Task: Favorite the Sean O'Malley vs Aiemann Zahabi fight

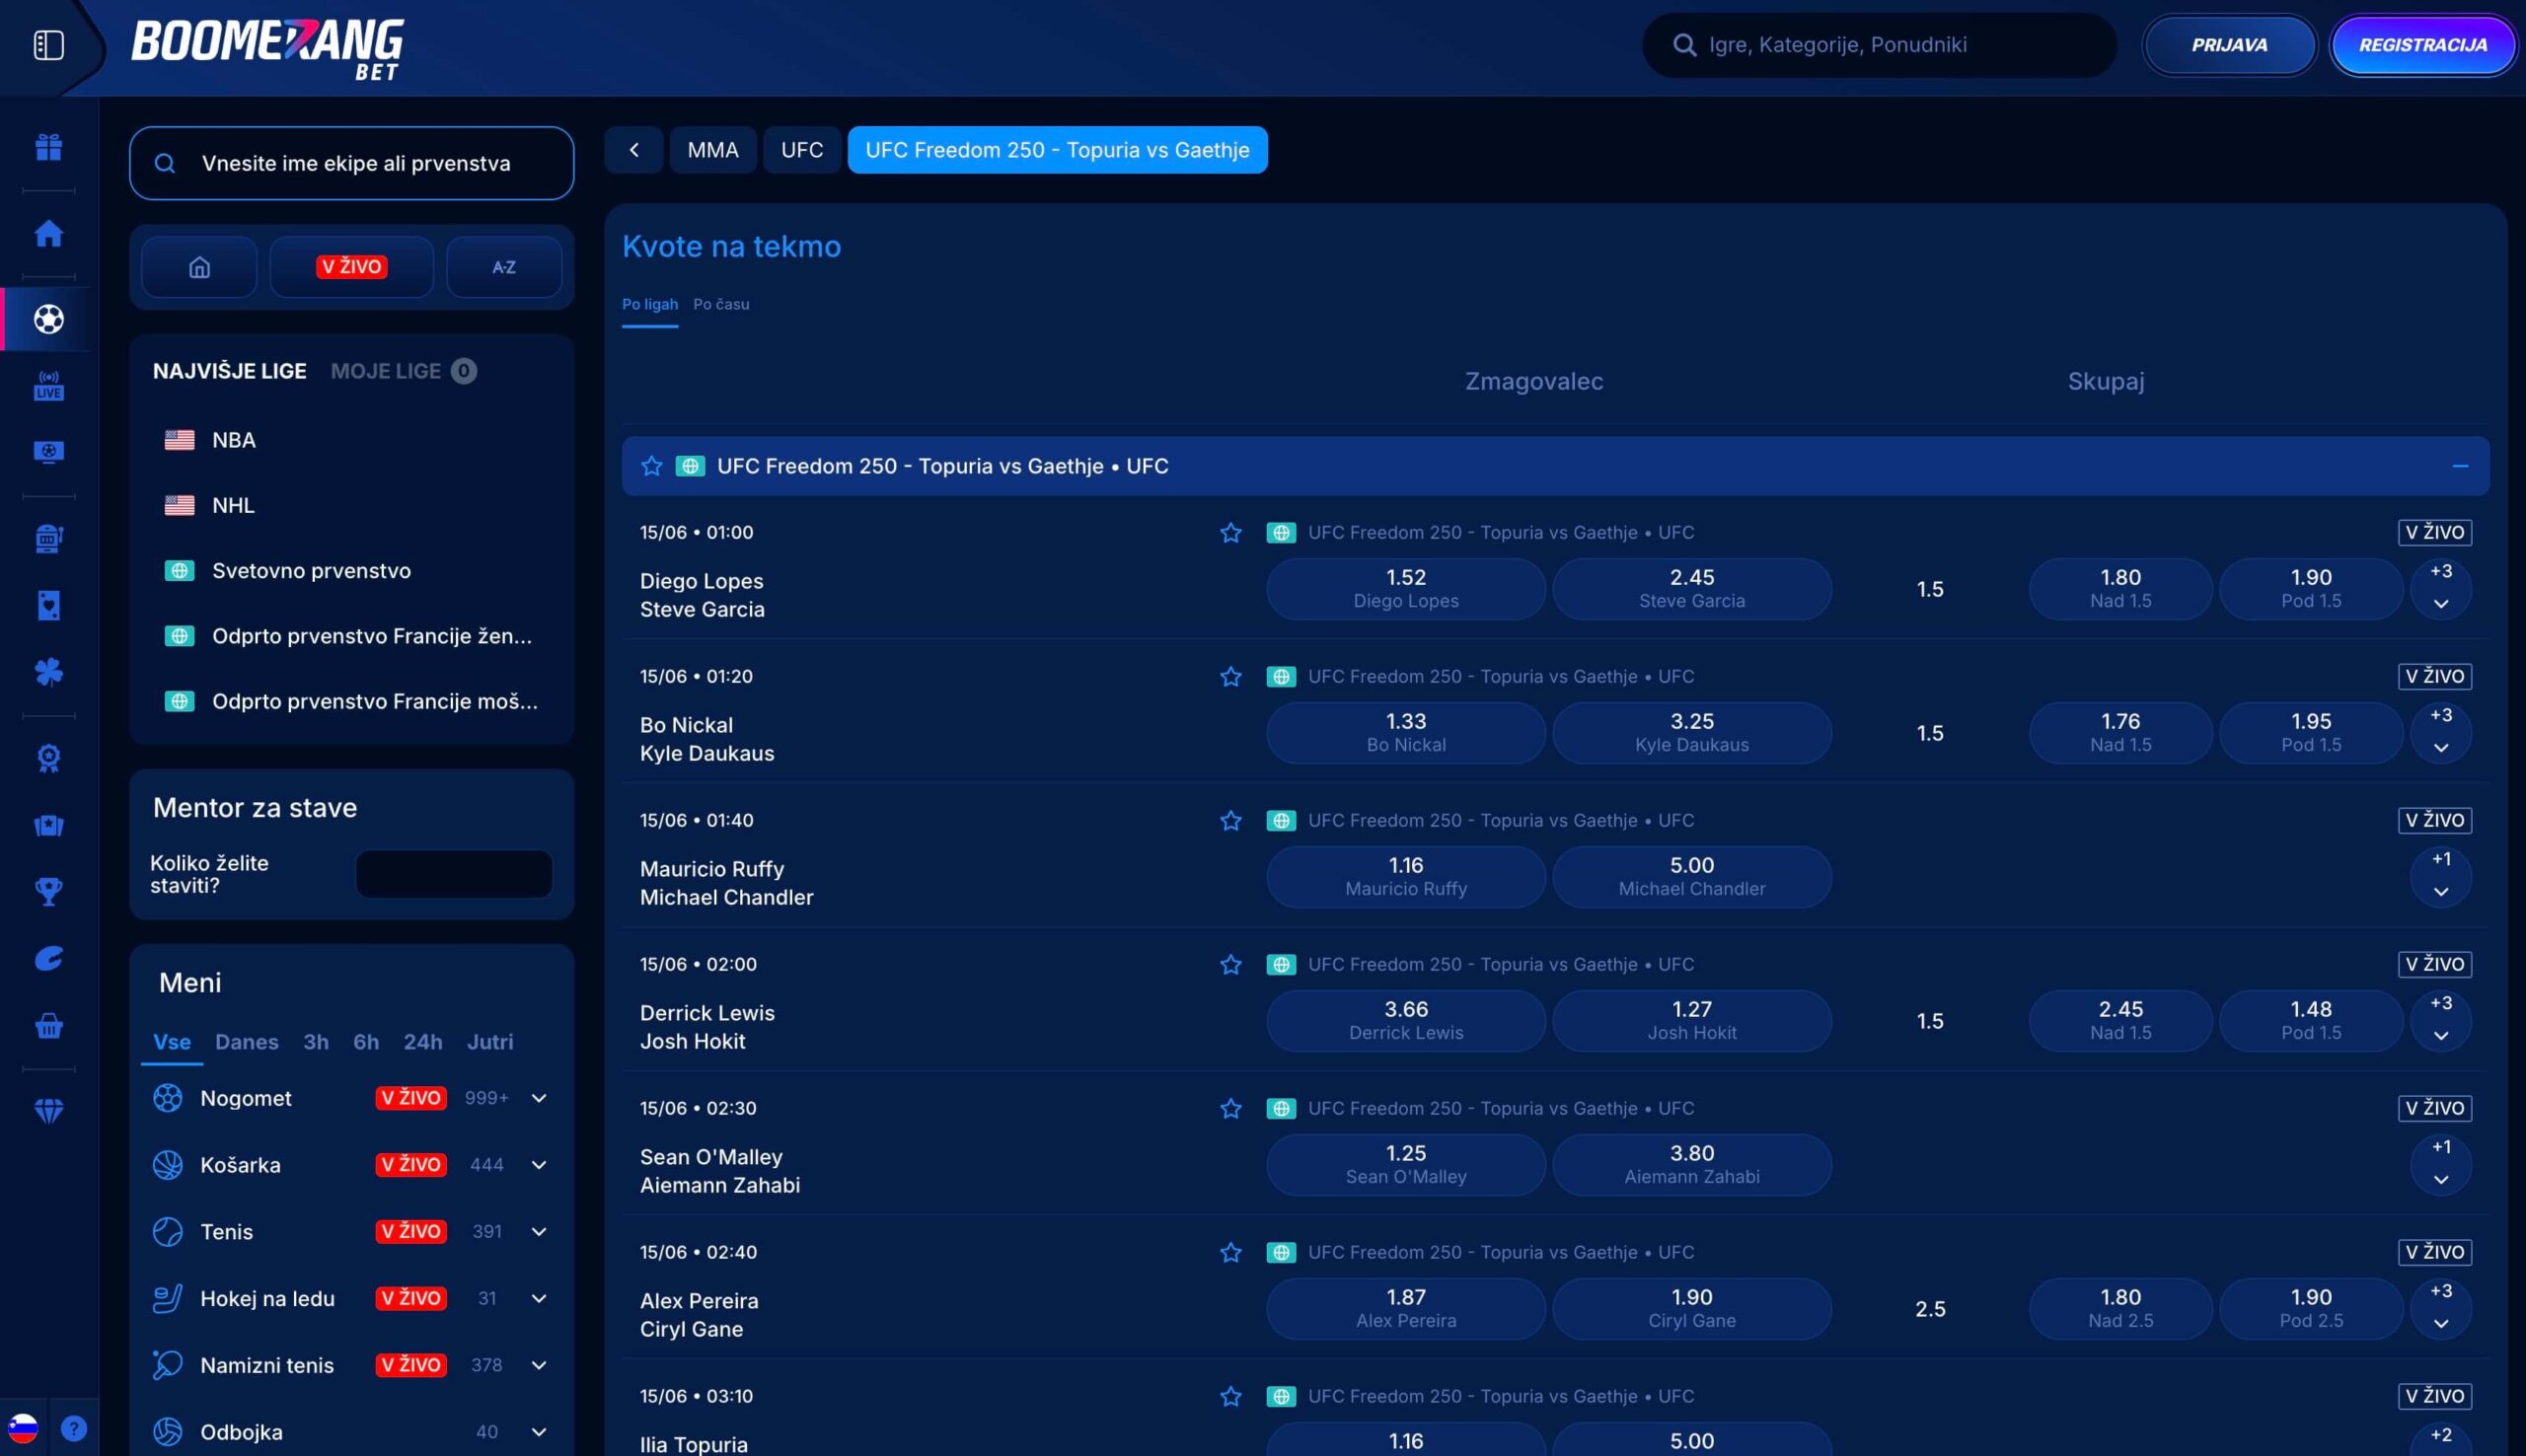Action: pyautogui.click(x=1230, y=1109)
